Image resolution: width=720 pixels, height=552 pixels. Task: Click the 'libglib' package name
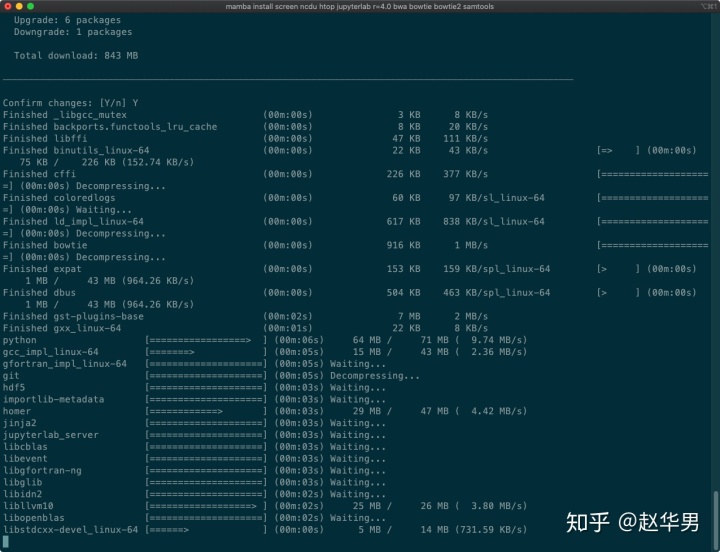click(x=22, y=483)
